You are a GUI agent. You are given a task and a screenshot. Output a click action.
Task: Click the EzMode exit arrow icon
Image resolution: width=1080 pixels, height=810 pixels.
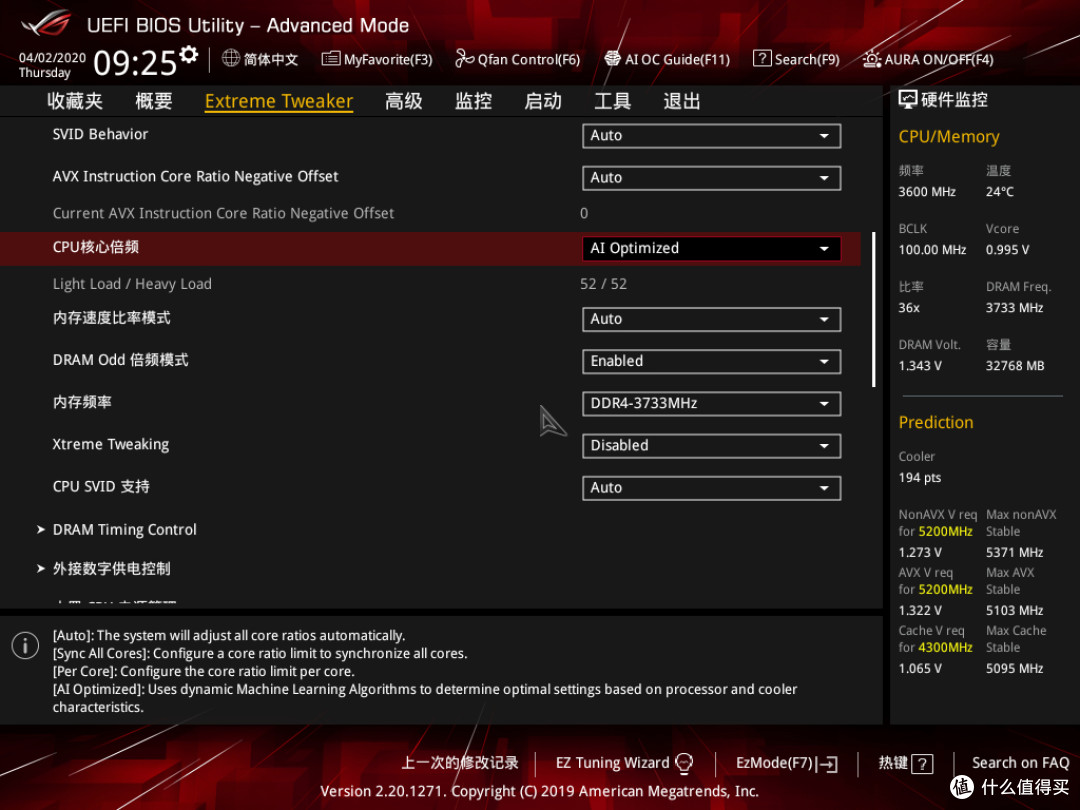(827, 764)
